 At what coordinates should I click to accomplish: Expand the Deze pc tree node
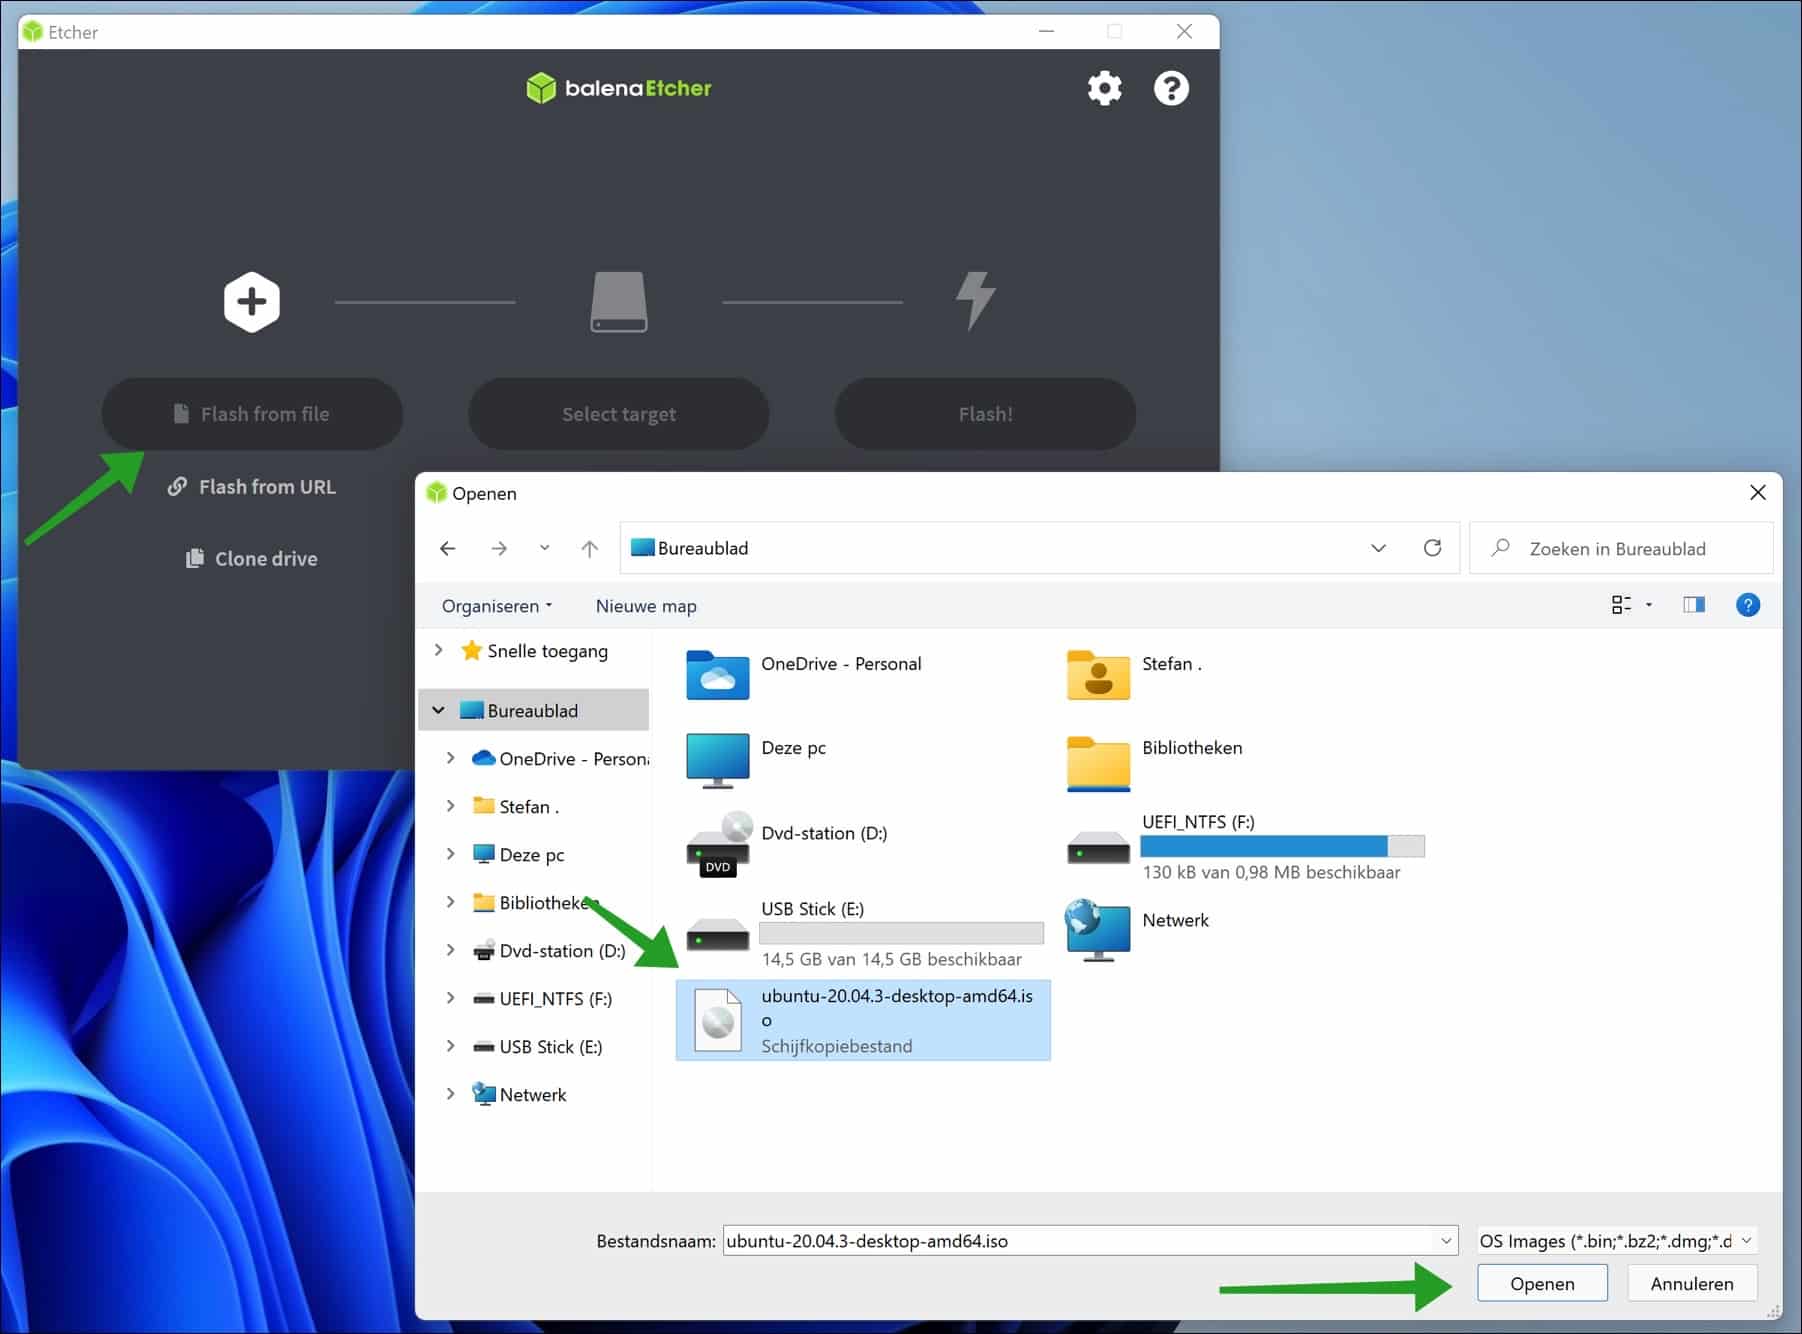pyautogui.click(x=451, y=854)
